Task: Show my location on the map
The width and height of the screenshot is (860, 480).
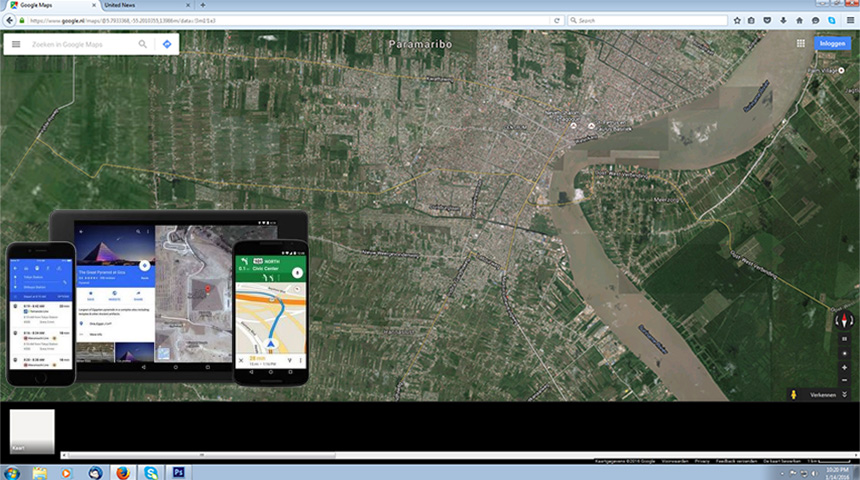Action: [845, 353]
